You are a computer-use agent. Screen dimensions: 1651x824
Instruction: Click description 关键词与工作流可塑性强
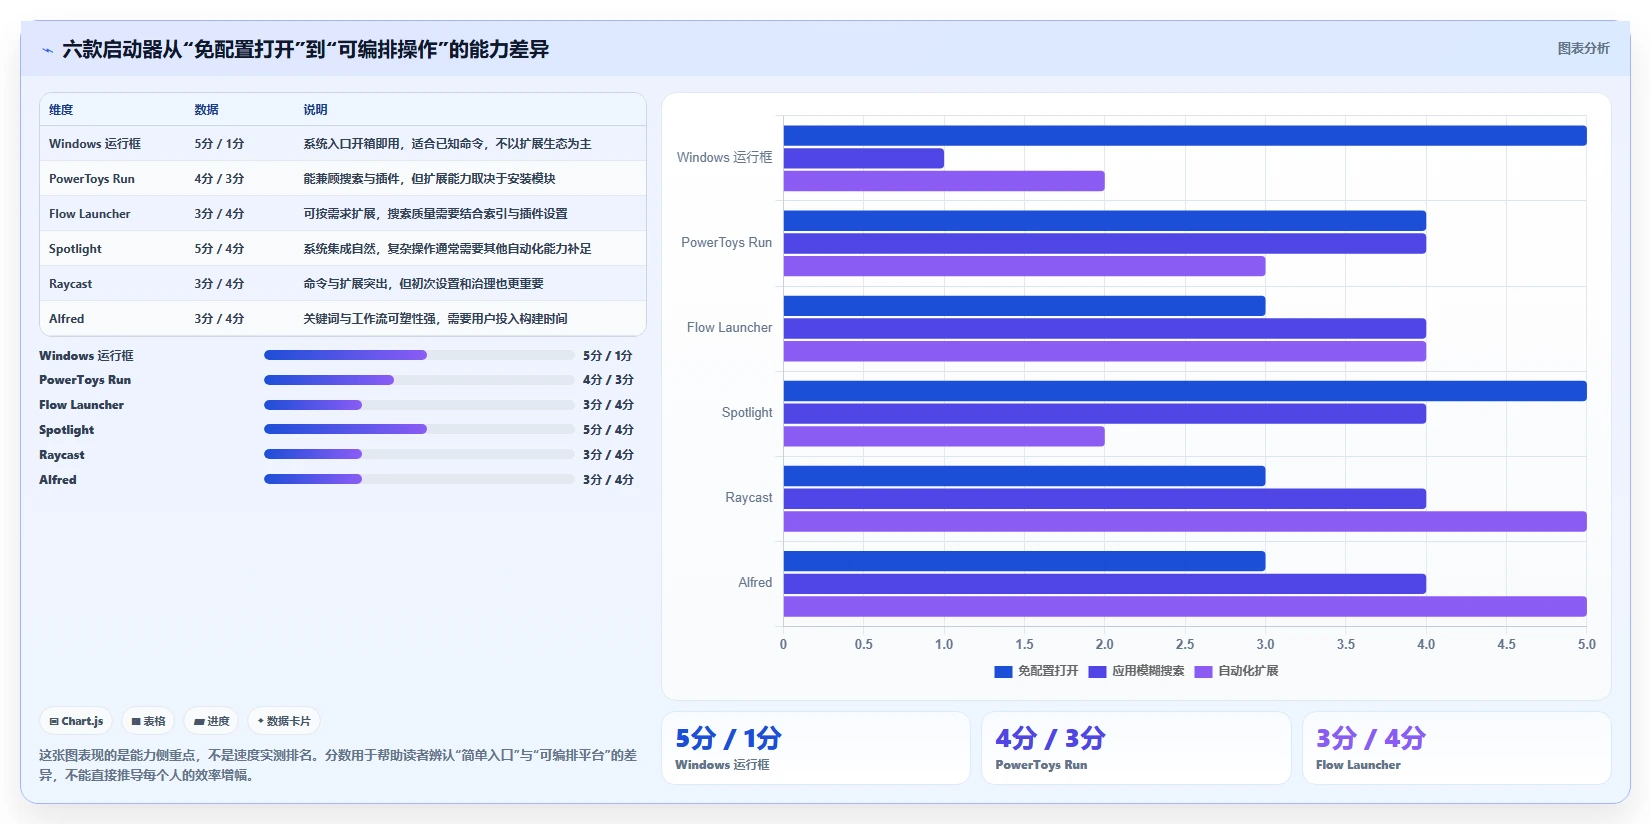point(435,319)
